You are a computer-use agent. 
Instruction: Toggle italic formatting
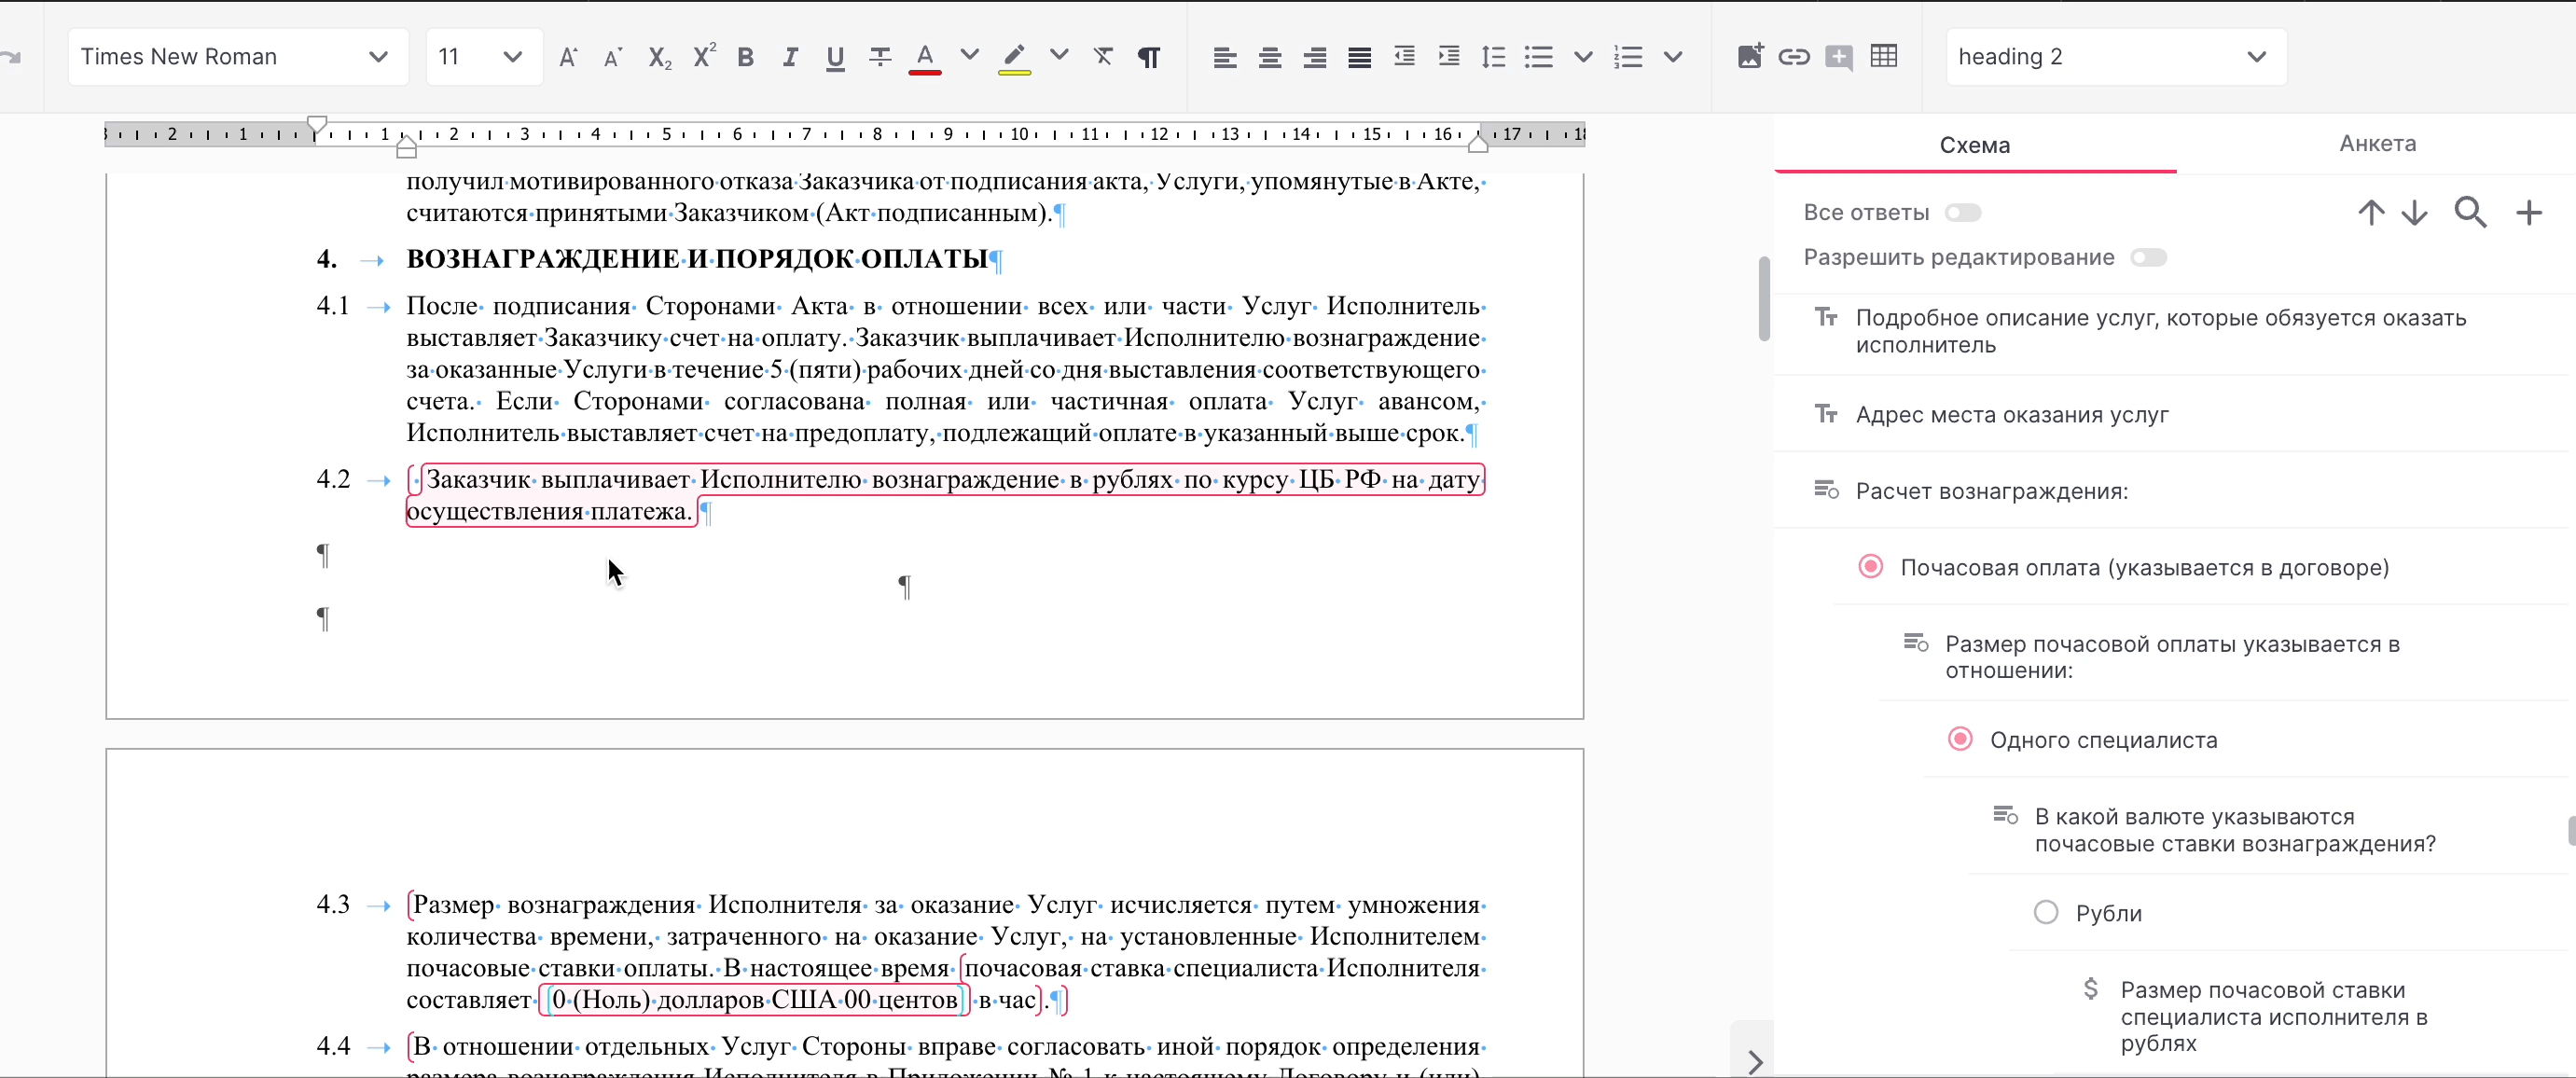790,57
